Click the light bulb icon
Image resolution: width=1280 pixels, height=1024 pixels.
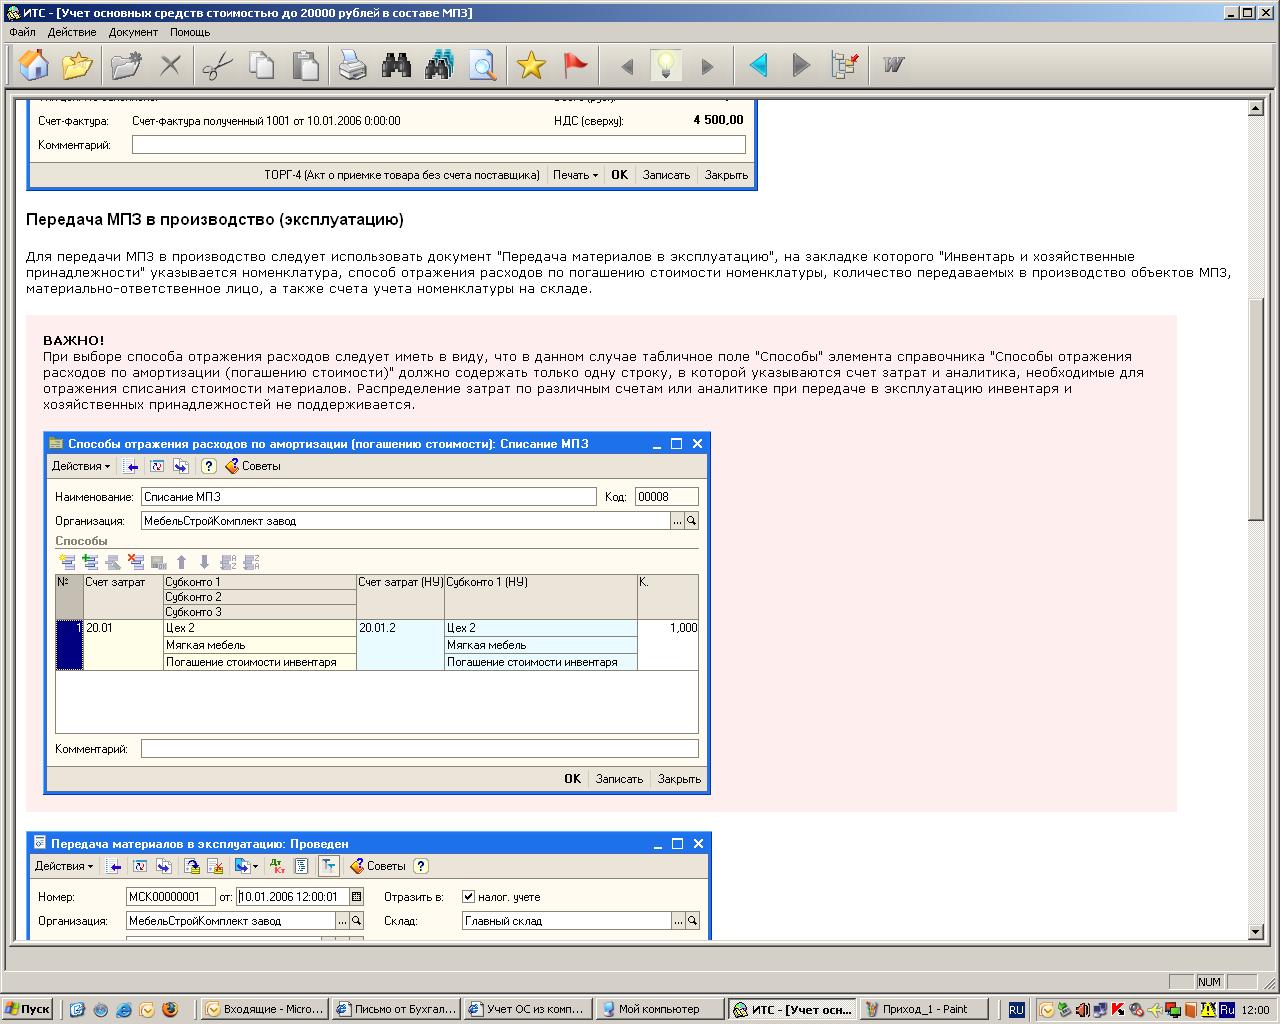666,66
